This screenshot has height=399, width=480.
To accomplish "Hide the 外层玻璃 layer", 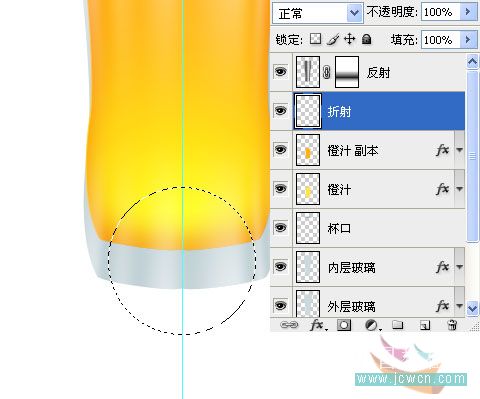I will [x=280, y=305].
